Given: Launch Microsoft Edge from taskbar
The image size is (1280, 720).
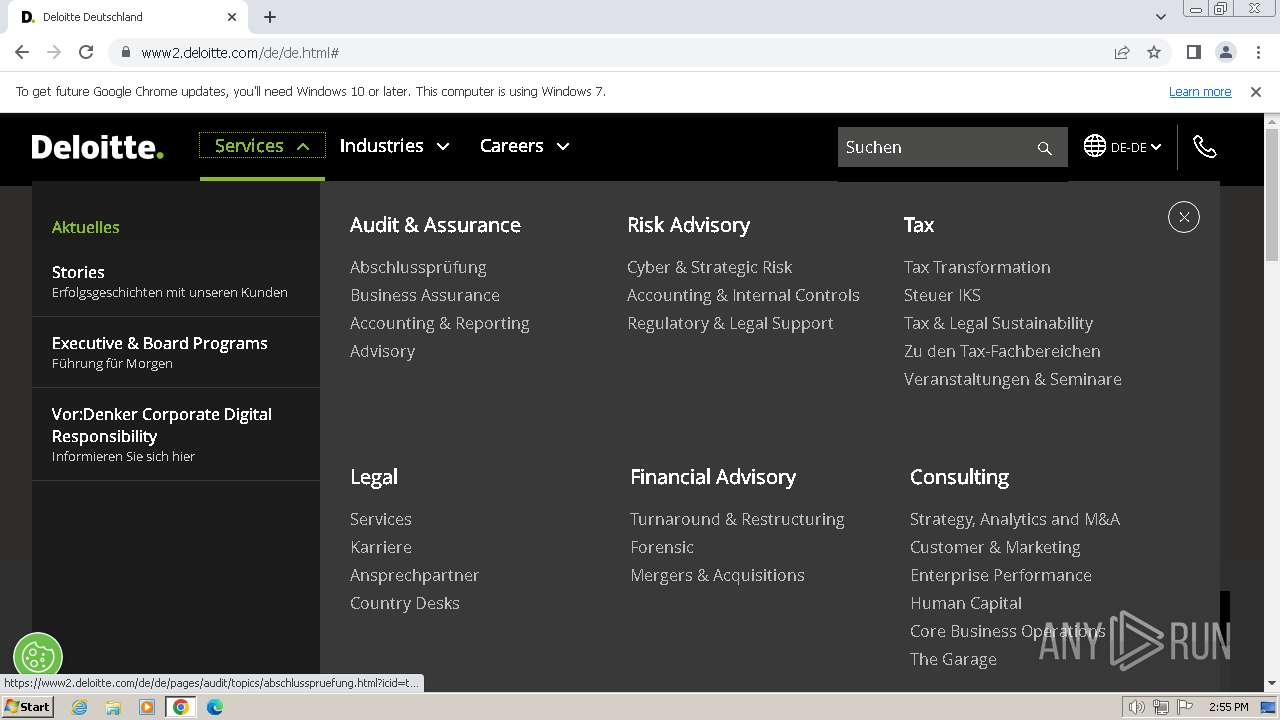Looking at the screenshot, I should (x=214, y=707).
